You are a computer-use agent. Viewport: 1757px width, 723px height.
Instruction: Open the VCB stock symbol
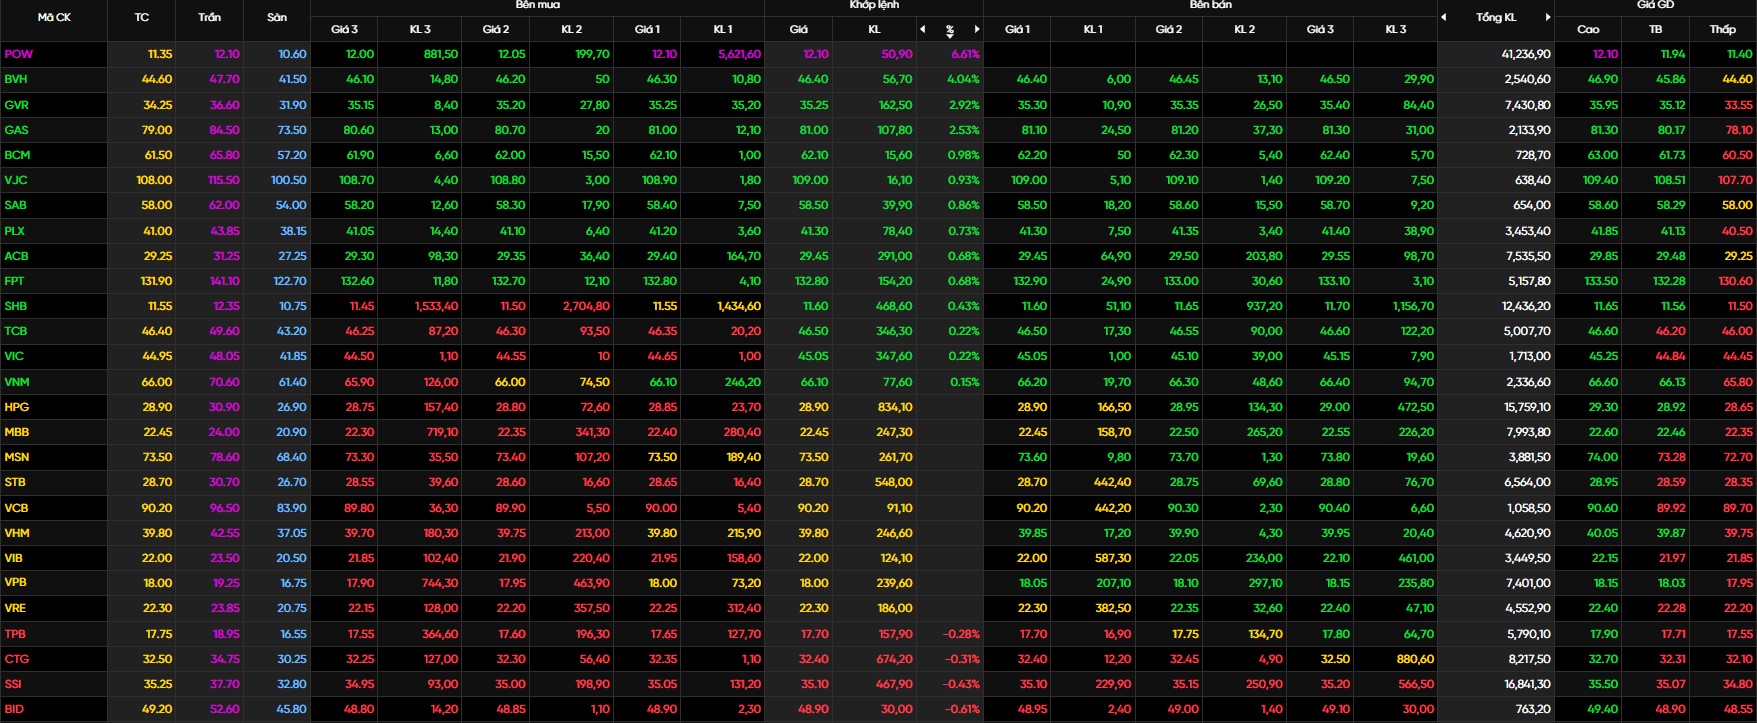pyautogui.click(x=16, y=508)
